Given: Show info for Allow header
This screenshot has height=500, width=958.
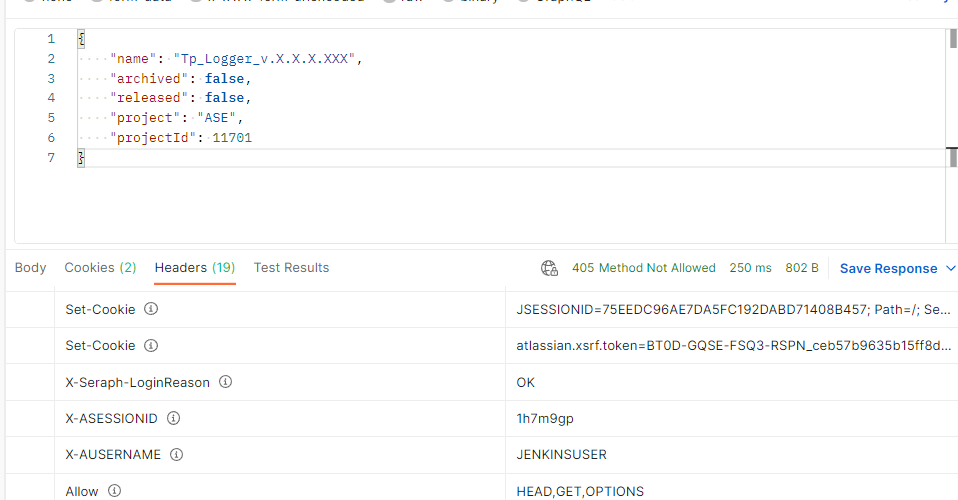Looking at the screenshot, I should click(x=114, y=491).
